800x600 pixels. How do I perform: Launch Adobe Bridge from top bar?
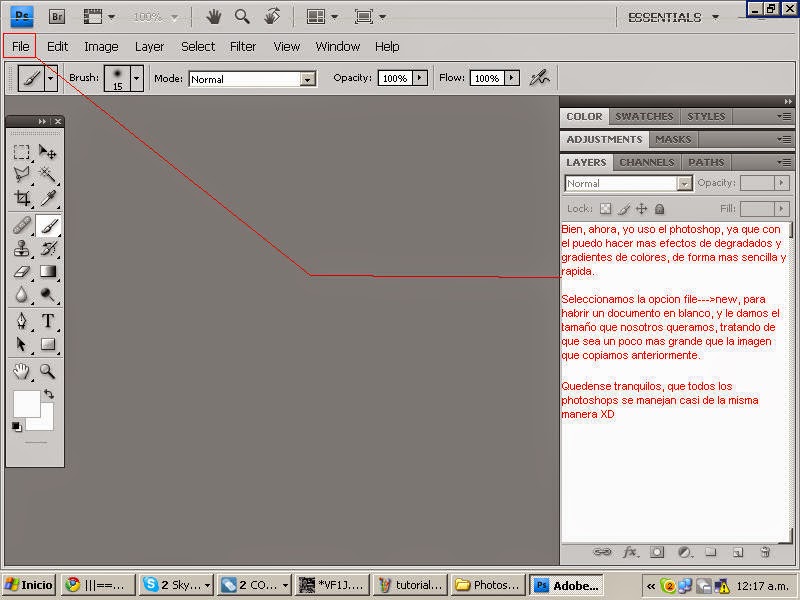click(x=57, y=17)
